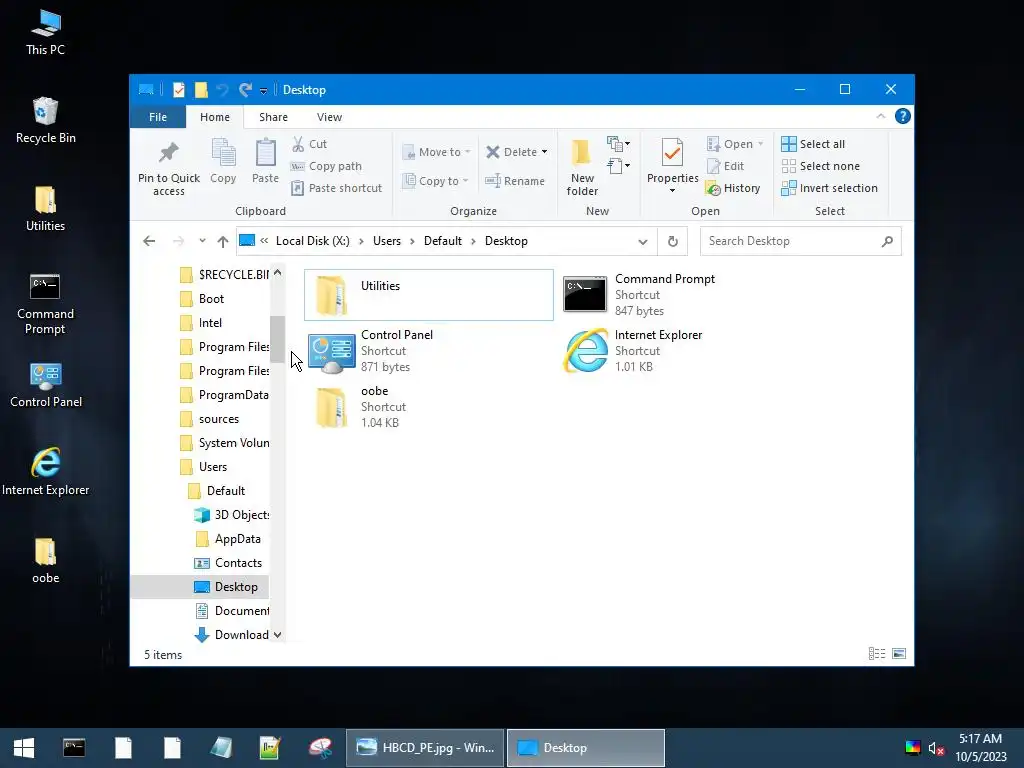
Task: Open the Copy to dropdown
Action: (436, 181)
